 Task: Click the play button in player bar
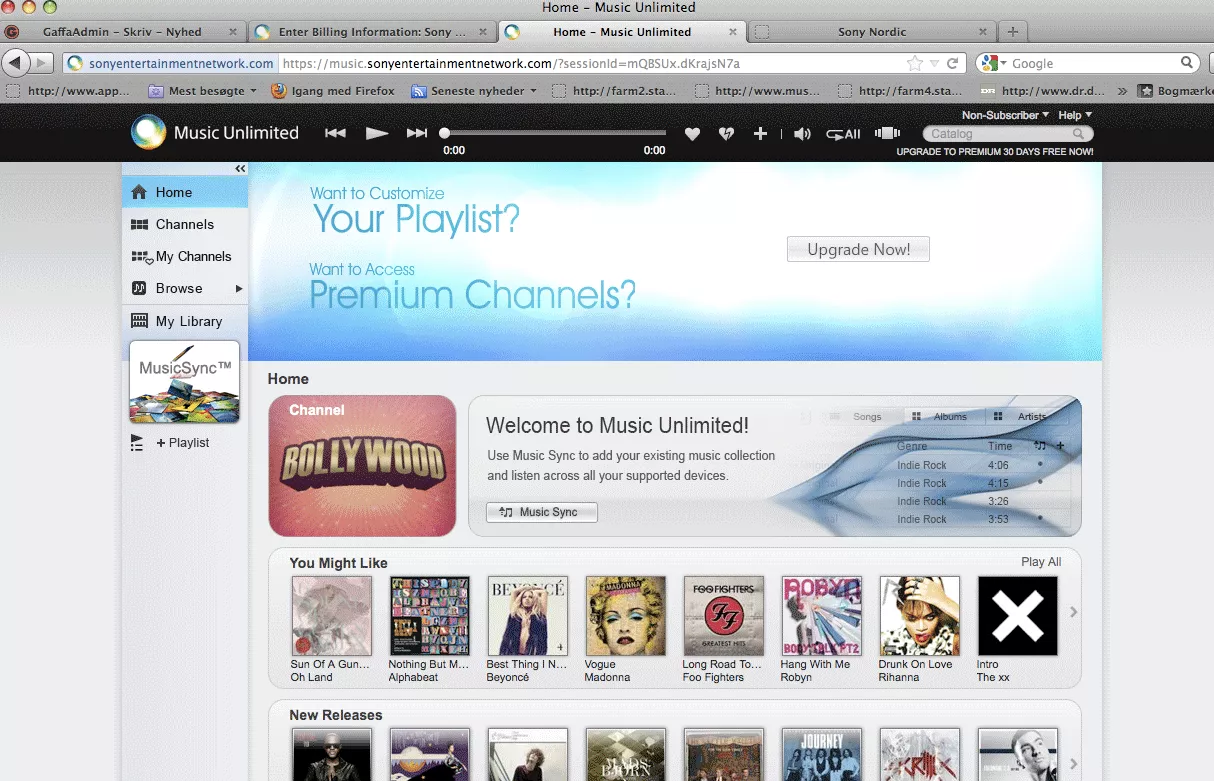(376, 133)
